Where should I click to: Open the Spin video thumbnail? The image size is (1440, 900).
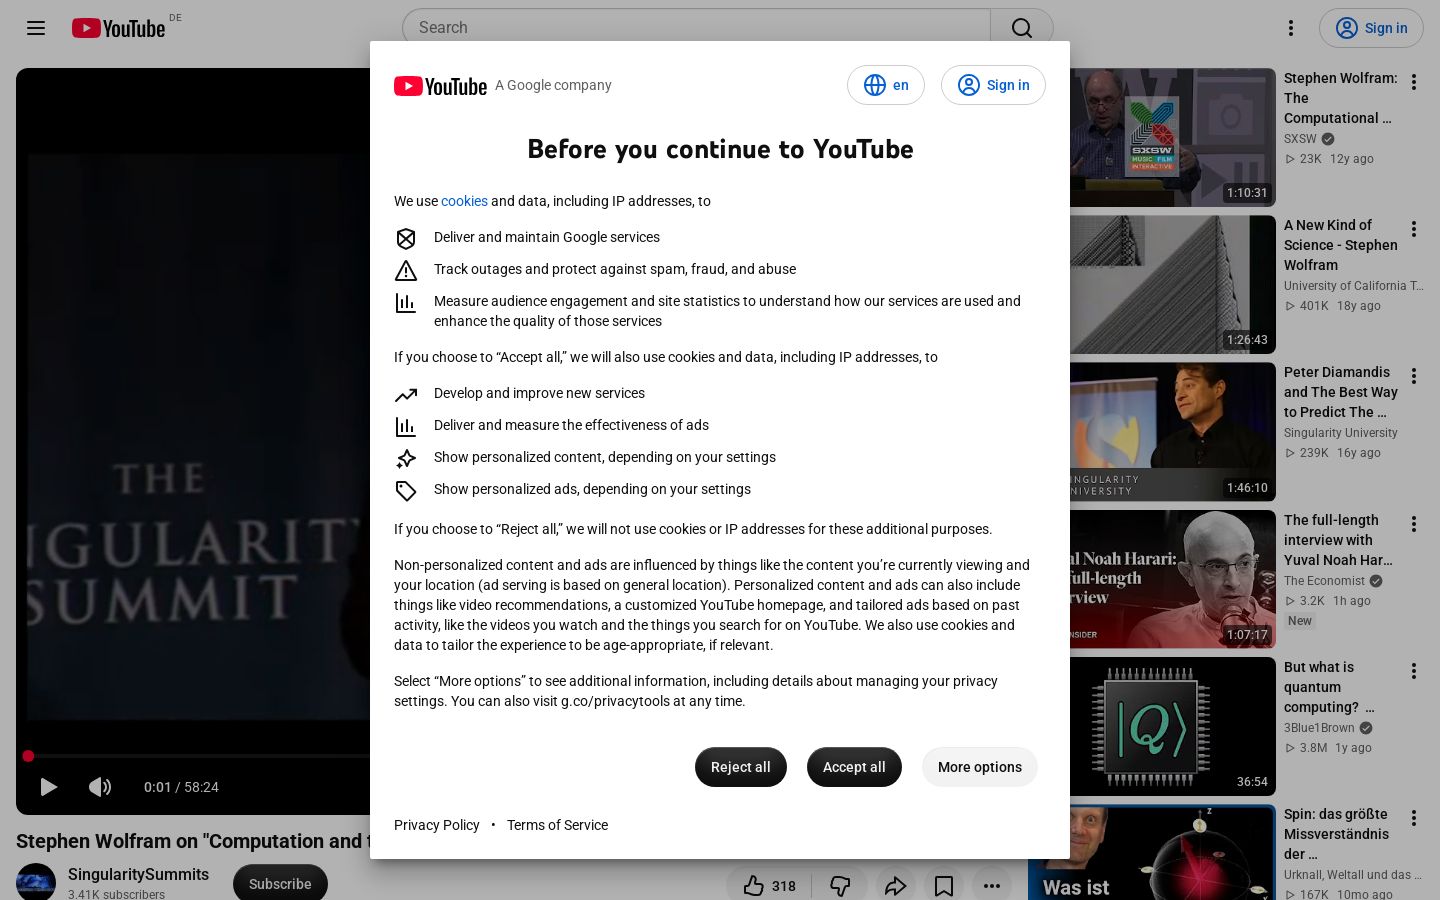(1152, 852)
